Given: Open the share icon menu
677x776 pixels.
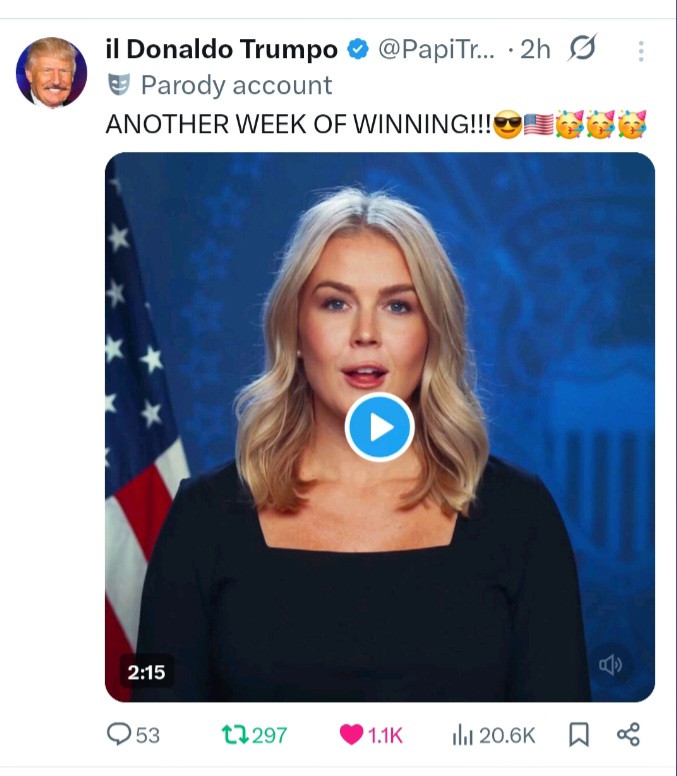Looking at the screenshot, I should (628, 735).
